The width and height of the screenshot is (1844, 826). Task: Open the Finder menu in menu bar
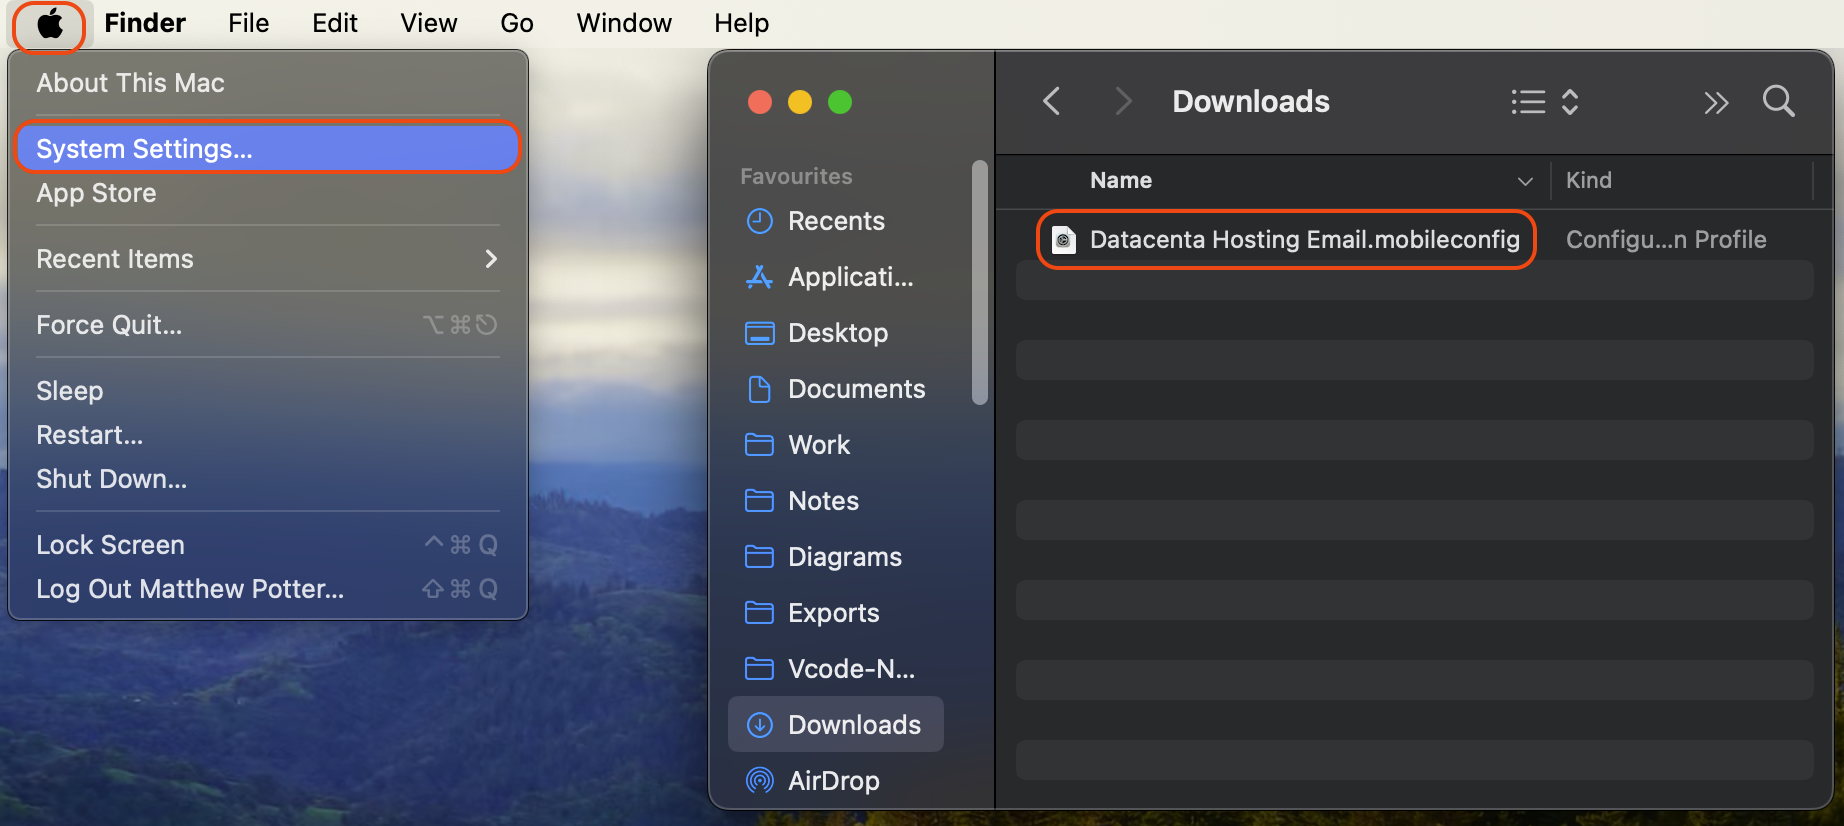[x=145, y=23]
